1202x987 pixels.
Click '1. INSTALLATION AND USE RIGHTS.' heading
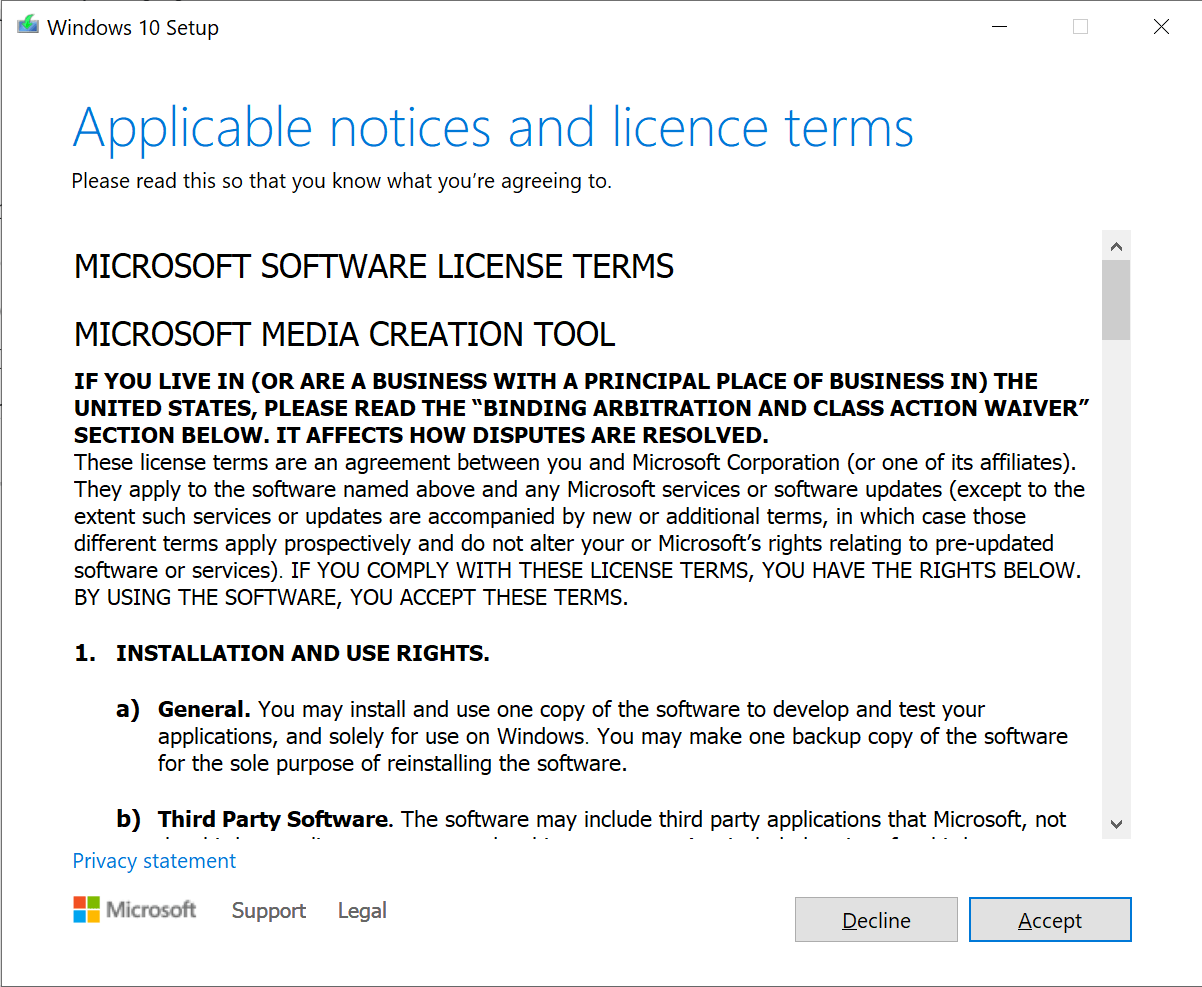(282, 654)
